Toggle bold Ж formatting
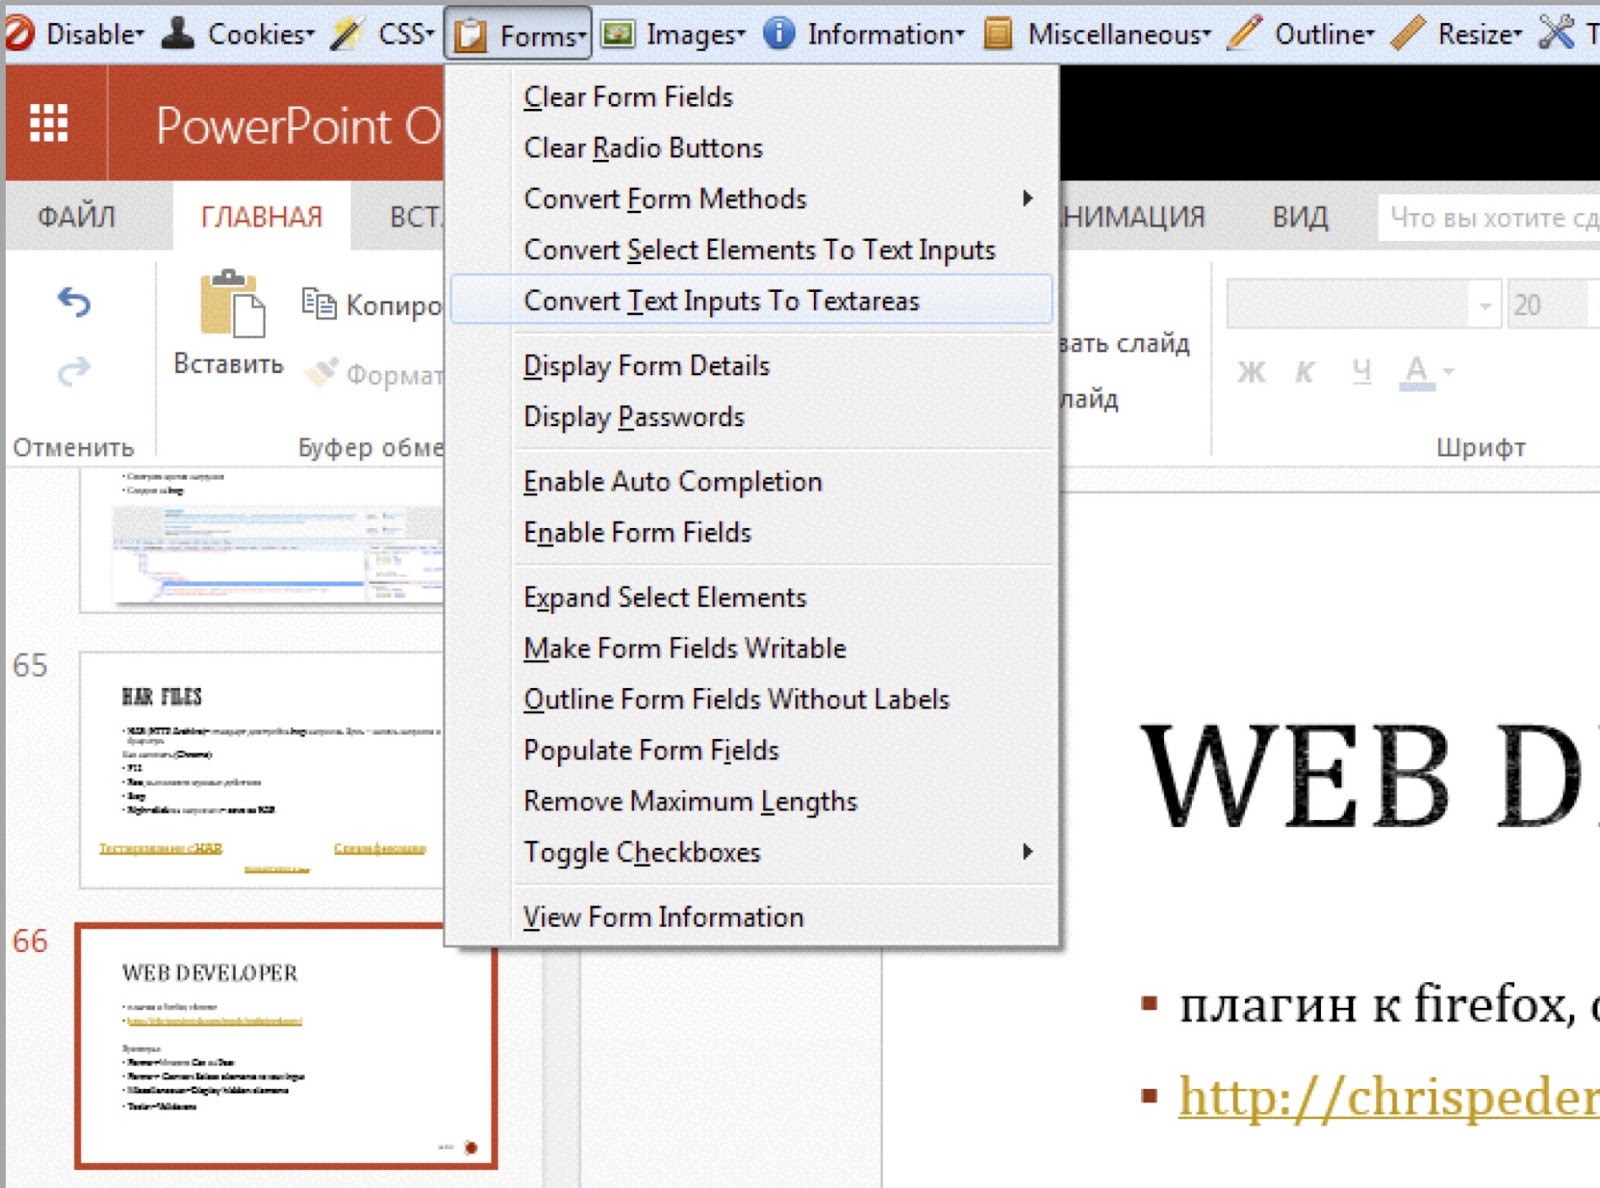Image resolution: width=1600 pixels, height=1188 pixels. (x=1251, y=372)
